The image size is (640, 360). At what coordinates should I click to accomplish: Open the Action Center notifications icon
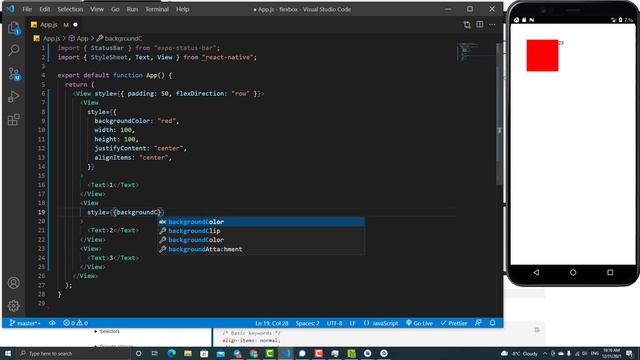[x=630, y=353]
